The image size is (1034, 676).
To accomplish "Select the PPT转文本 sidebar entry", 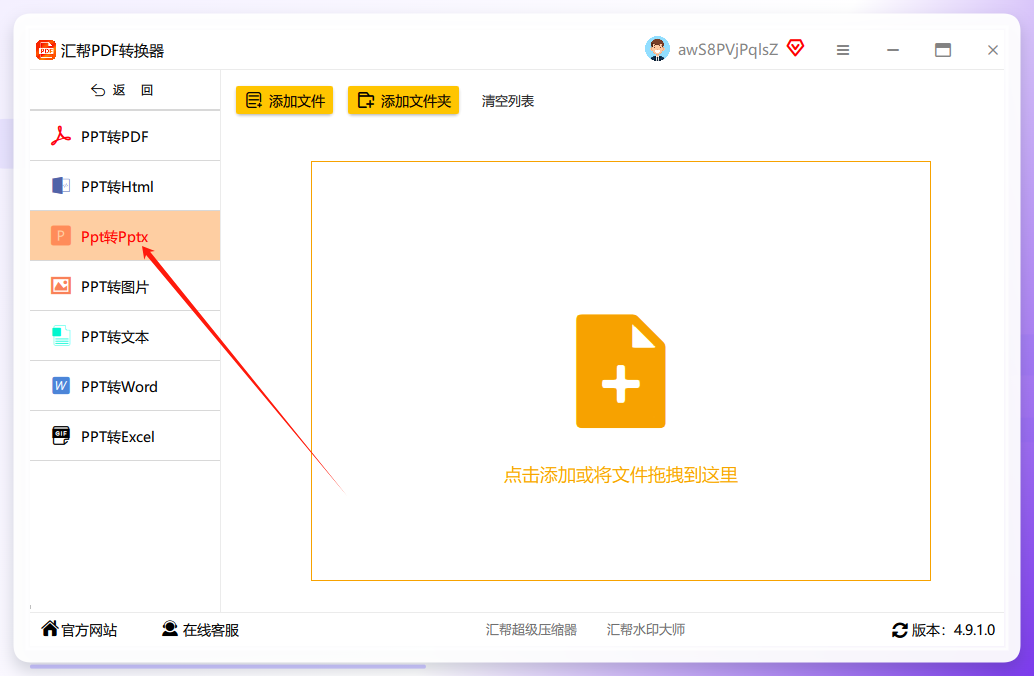I will point(125,336).
